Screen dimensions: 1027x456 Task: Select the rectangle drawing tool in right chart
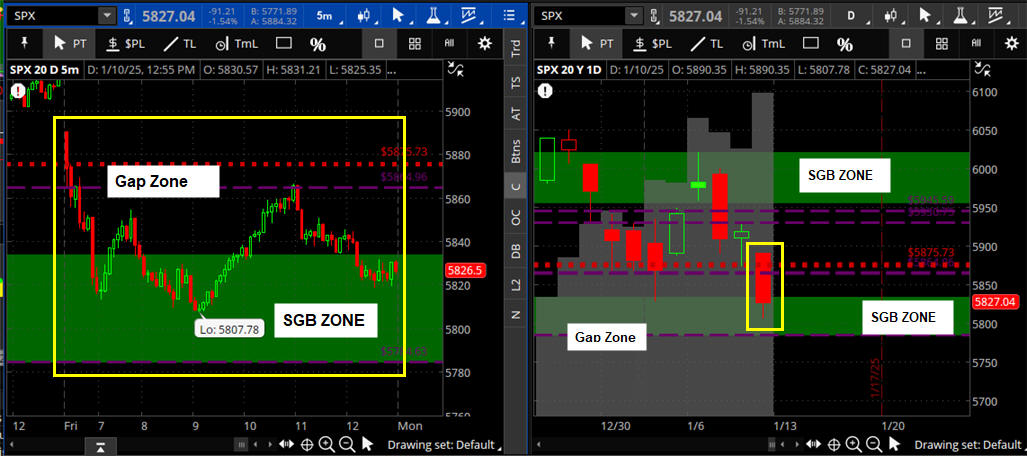[810, 44]
